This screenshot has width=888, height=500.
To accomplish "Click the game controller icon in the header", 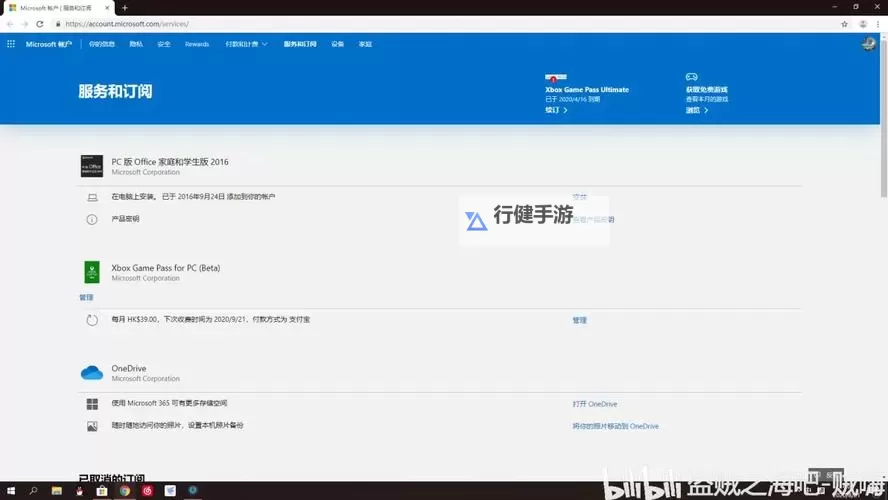I will [x=691, y=76].
